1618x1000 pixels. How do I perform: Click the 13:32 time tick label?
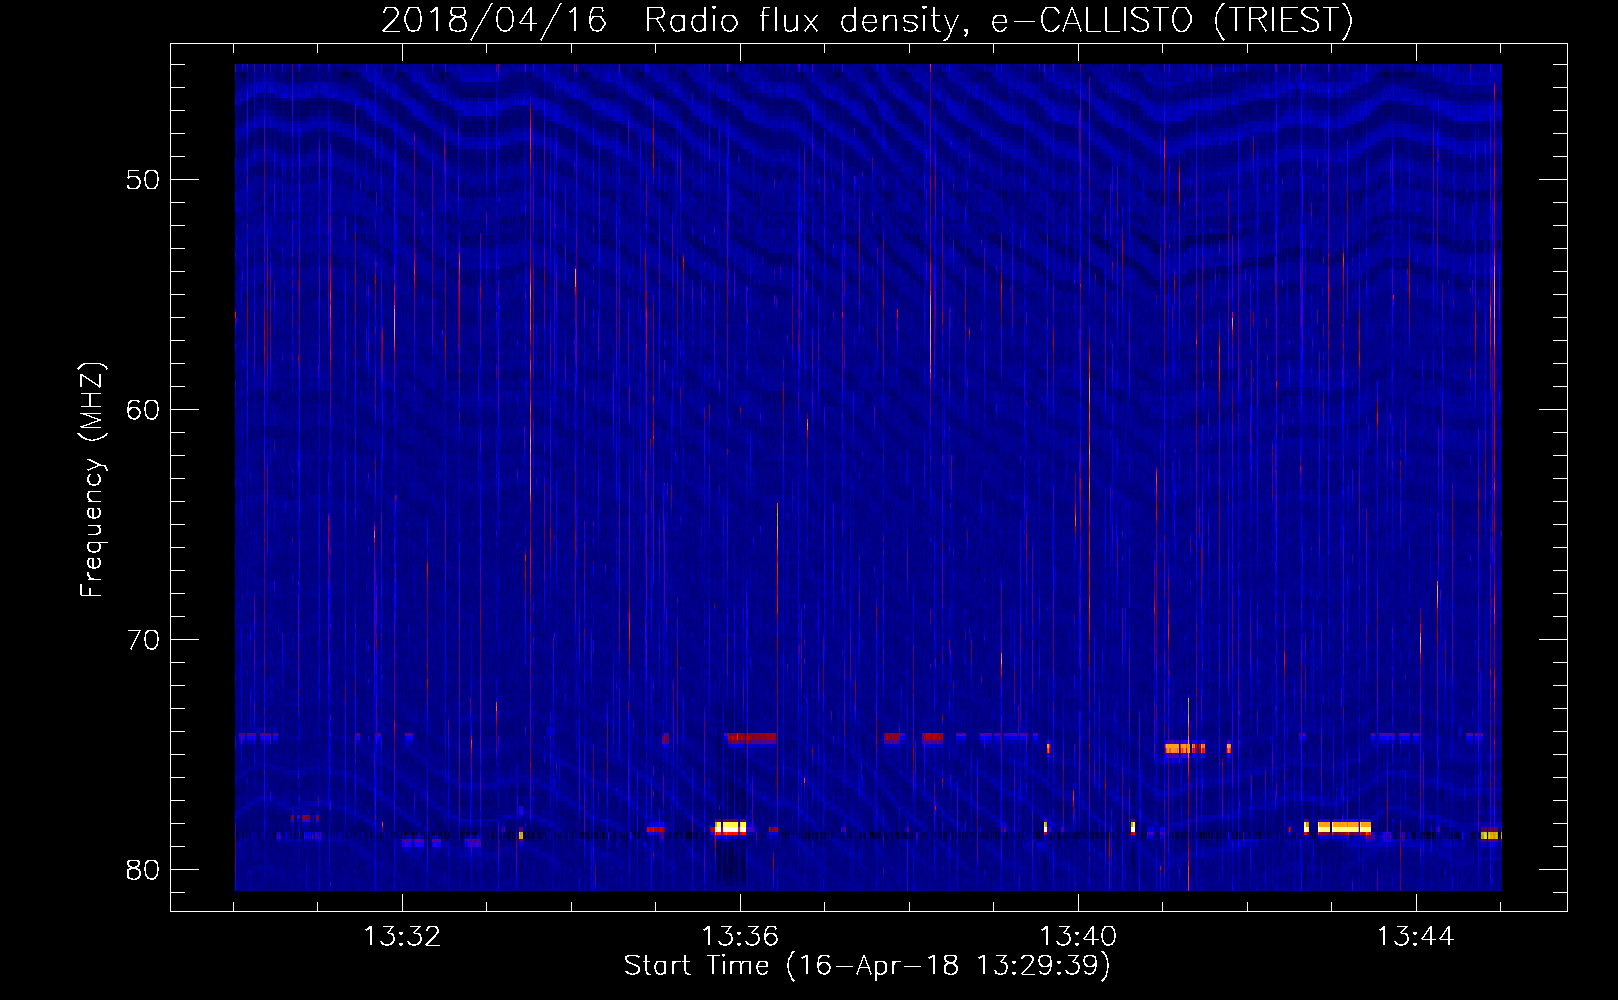(402, 937)
